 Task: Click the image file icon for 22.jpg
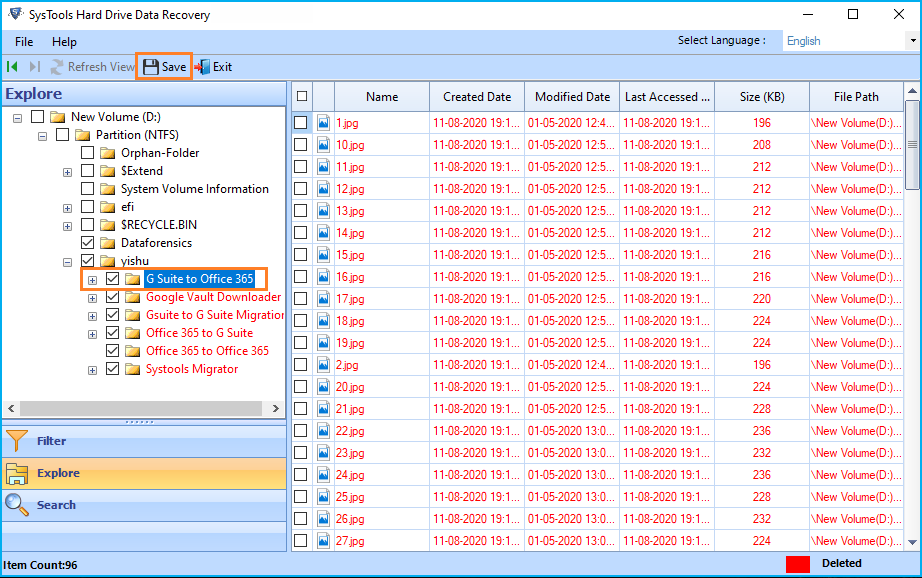pyautogui.click(x=323, y=431)
